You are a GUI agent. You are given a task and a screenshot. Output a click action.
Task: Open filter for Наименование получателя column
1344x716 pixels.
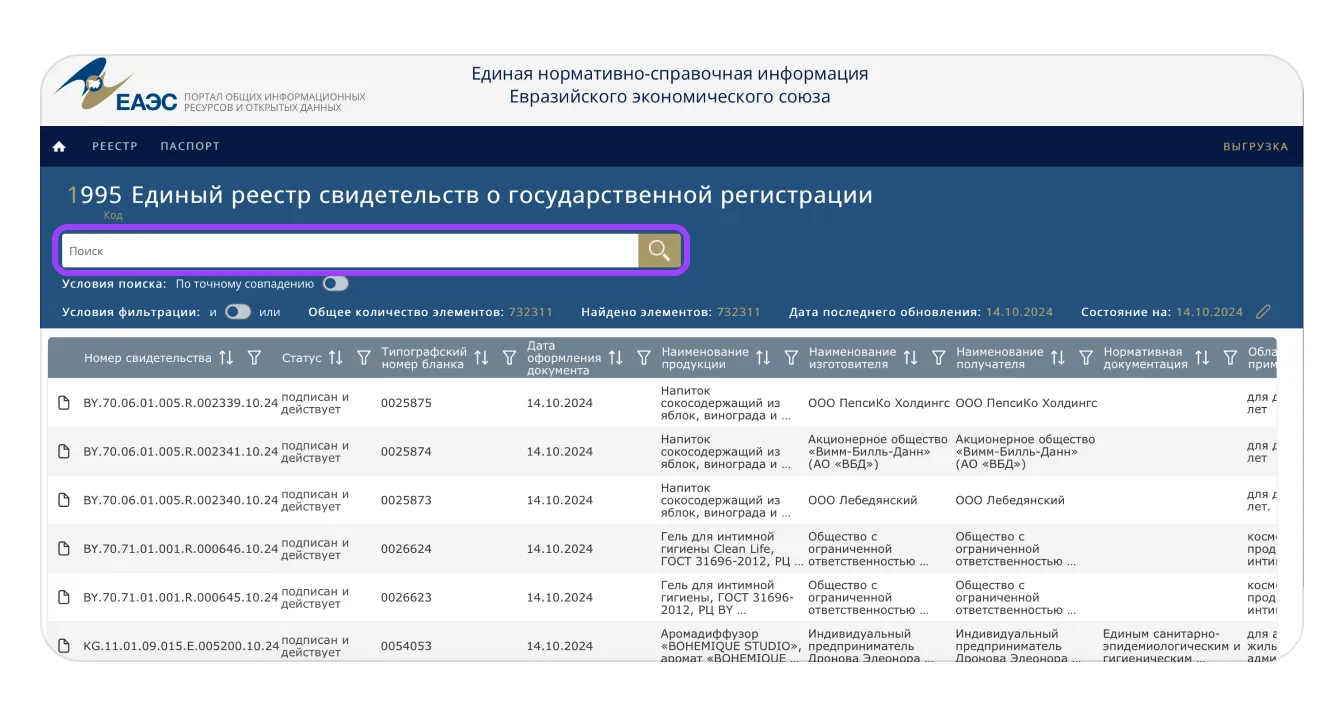pyautogui.click(x=1086, y=358)
